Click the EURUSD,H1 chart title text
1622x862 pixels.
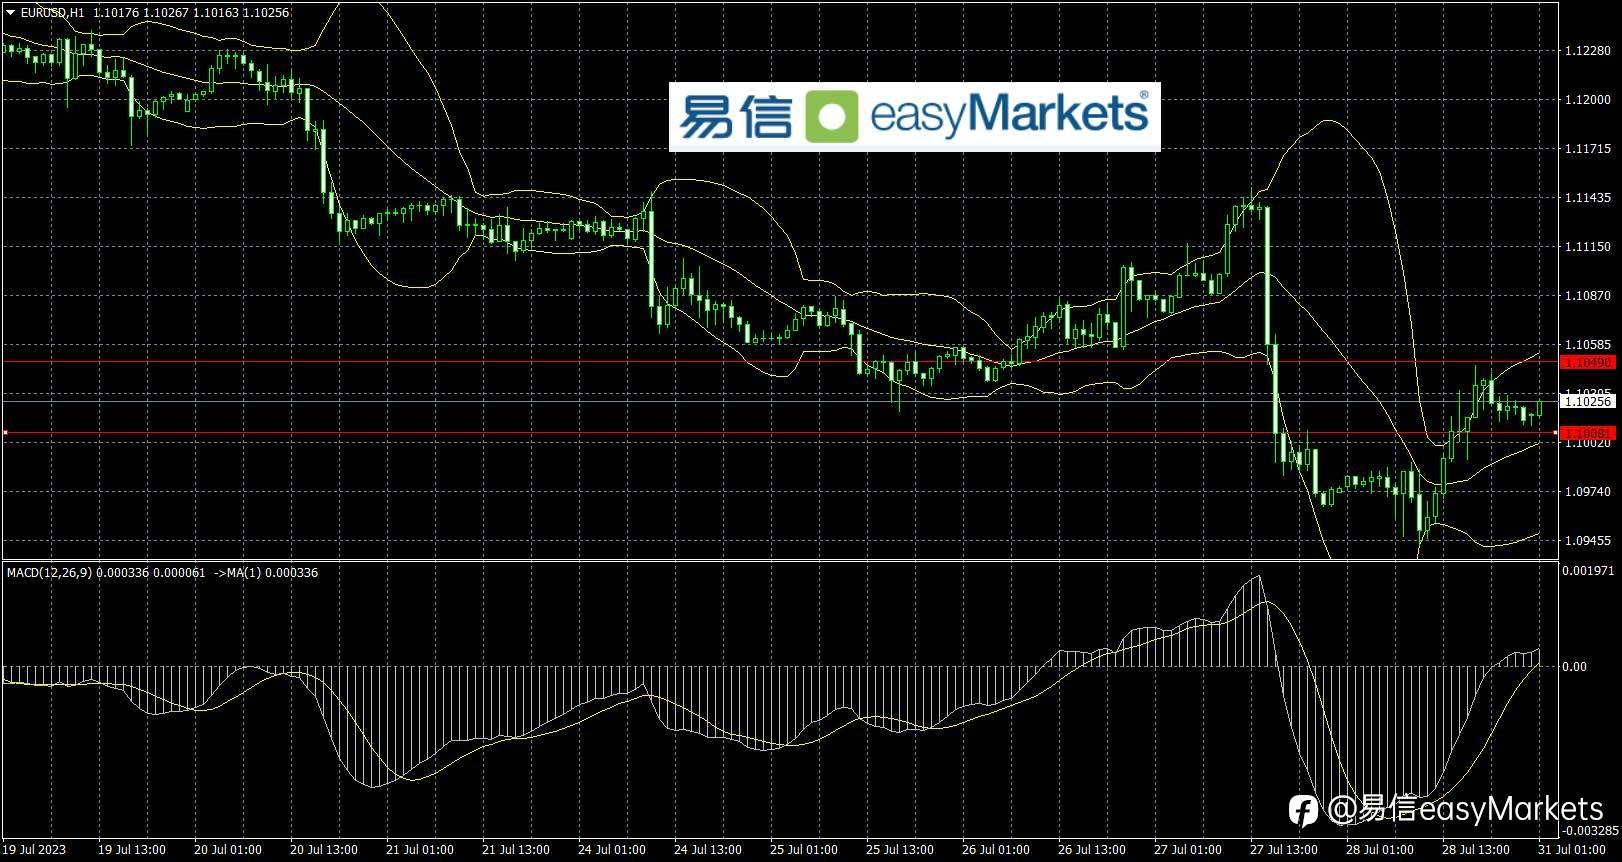(52, 13)
